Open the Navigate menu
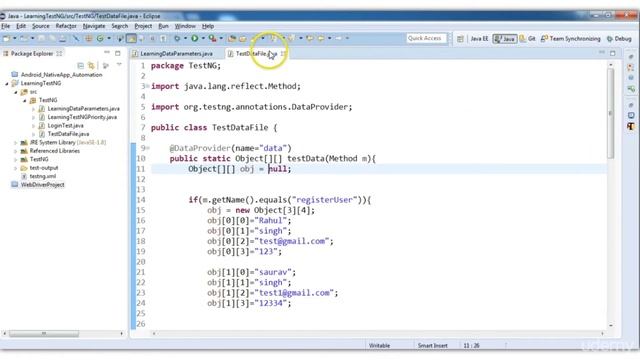Image resolution: width=640 pixels, height=360 pixels. (x=94, y=26)
